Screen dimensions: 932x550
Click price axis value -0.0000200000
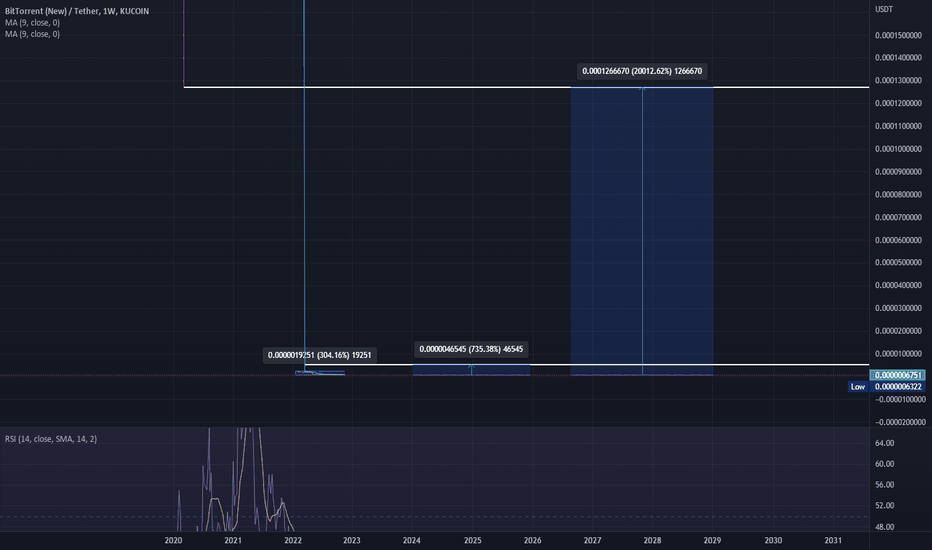pos(900,422)
